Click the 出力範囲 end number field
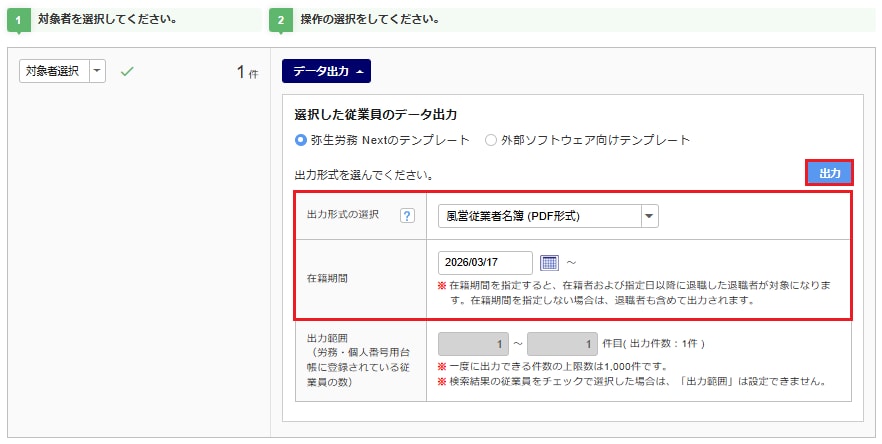 tap(562, 344)
